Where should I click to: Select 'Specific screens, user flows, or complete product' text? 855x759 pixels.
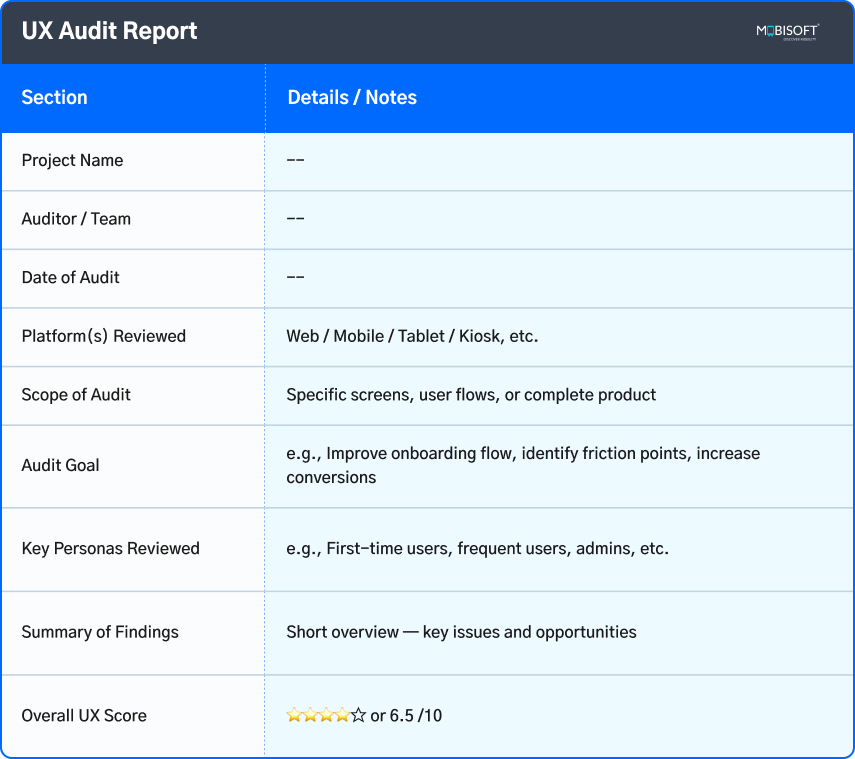point(471,394)
